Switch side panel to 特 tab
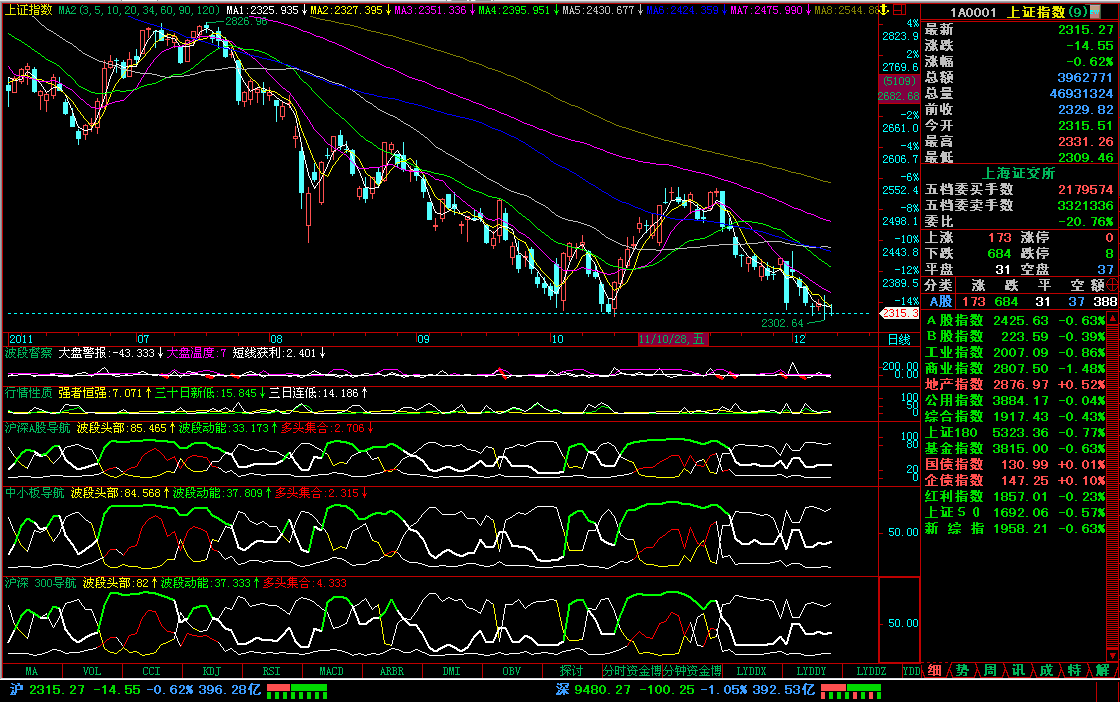Image resolution: width=1120 pixels, height=702 pixels. pyautogui.click(x=1074, y=671)
